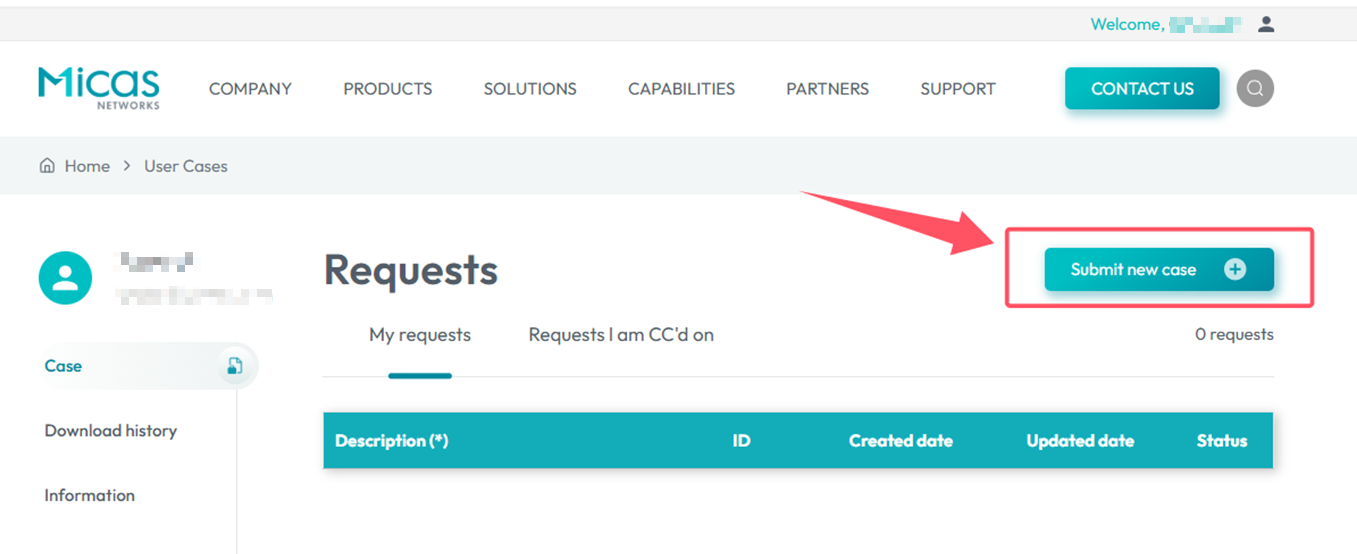Switch to the My requests tab

click(x=420, y=335)
